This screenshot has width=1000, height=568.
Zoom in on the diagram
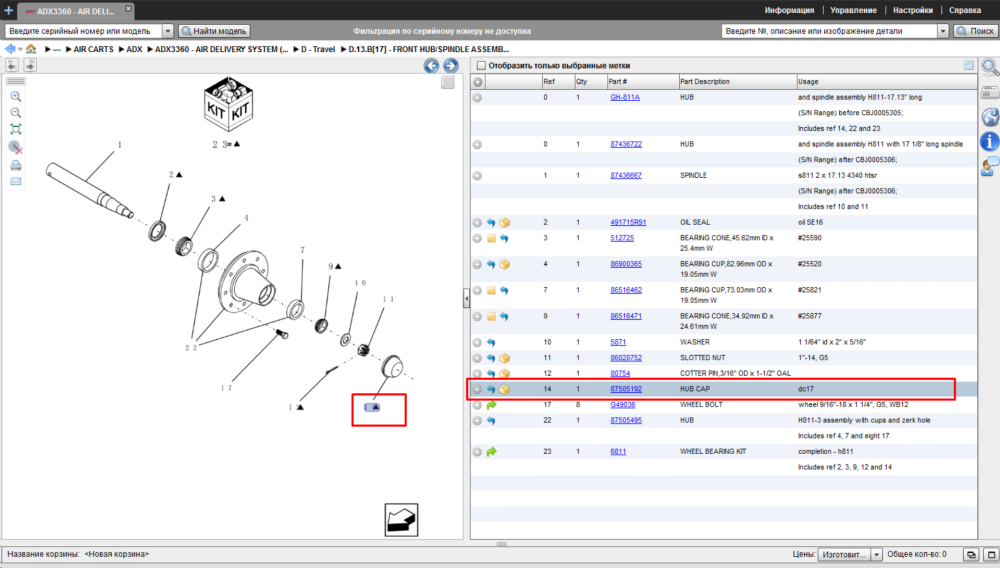[x=16, y=96]
